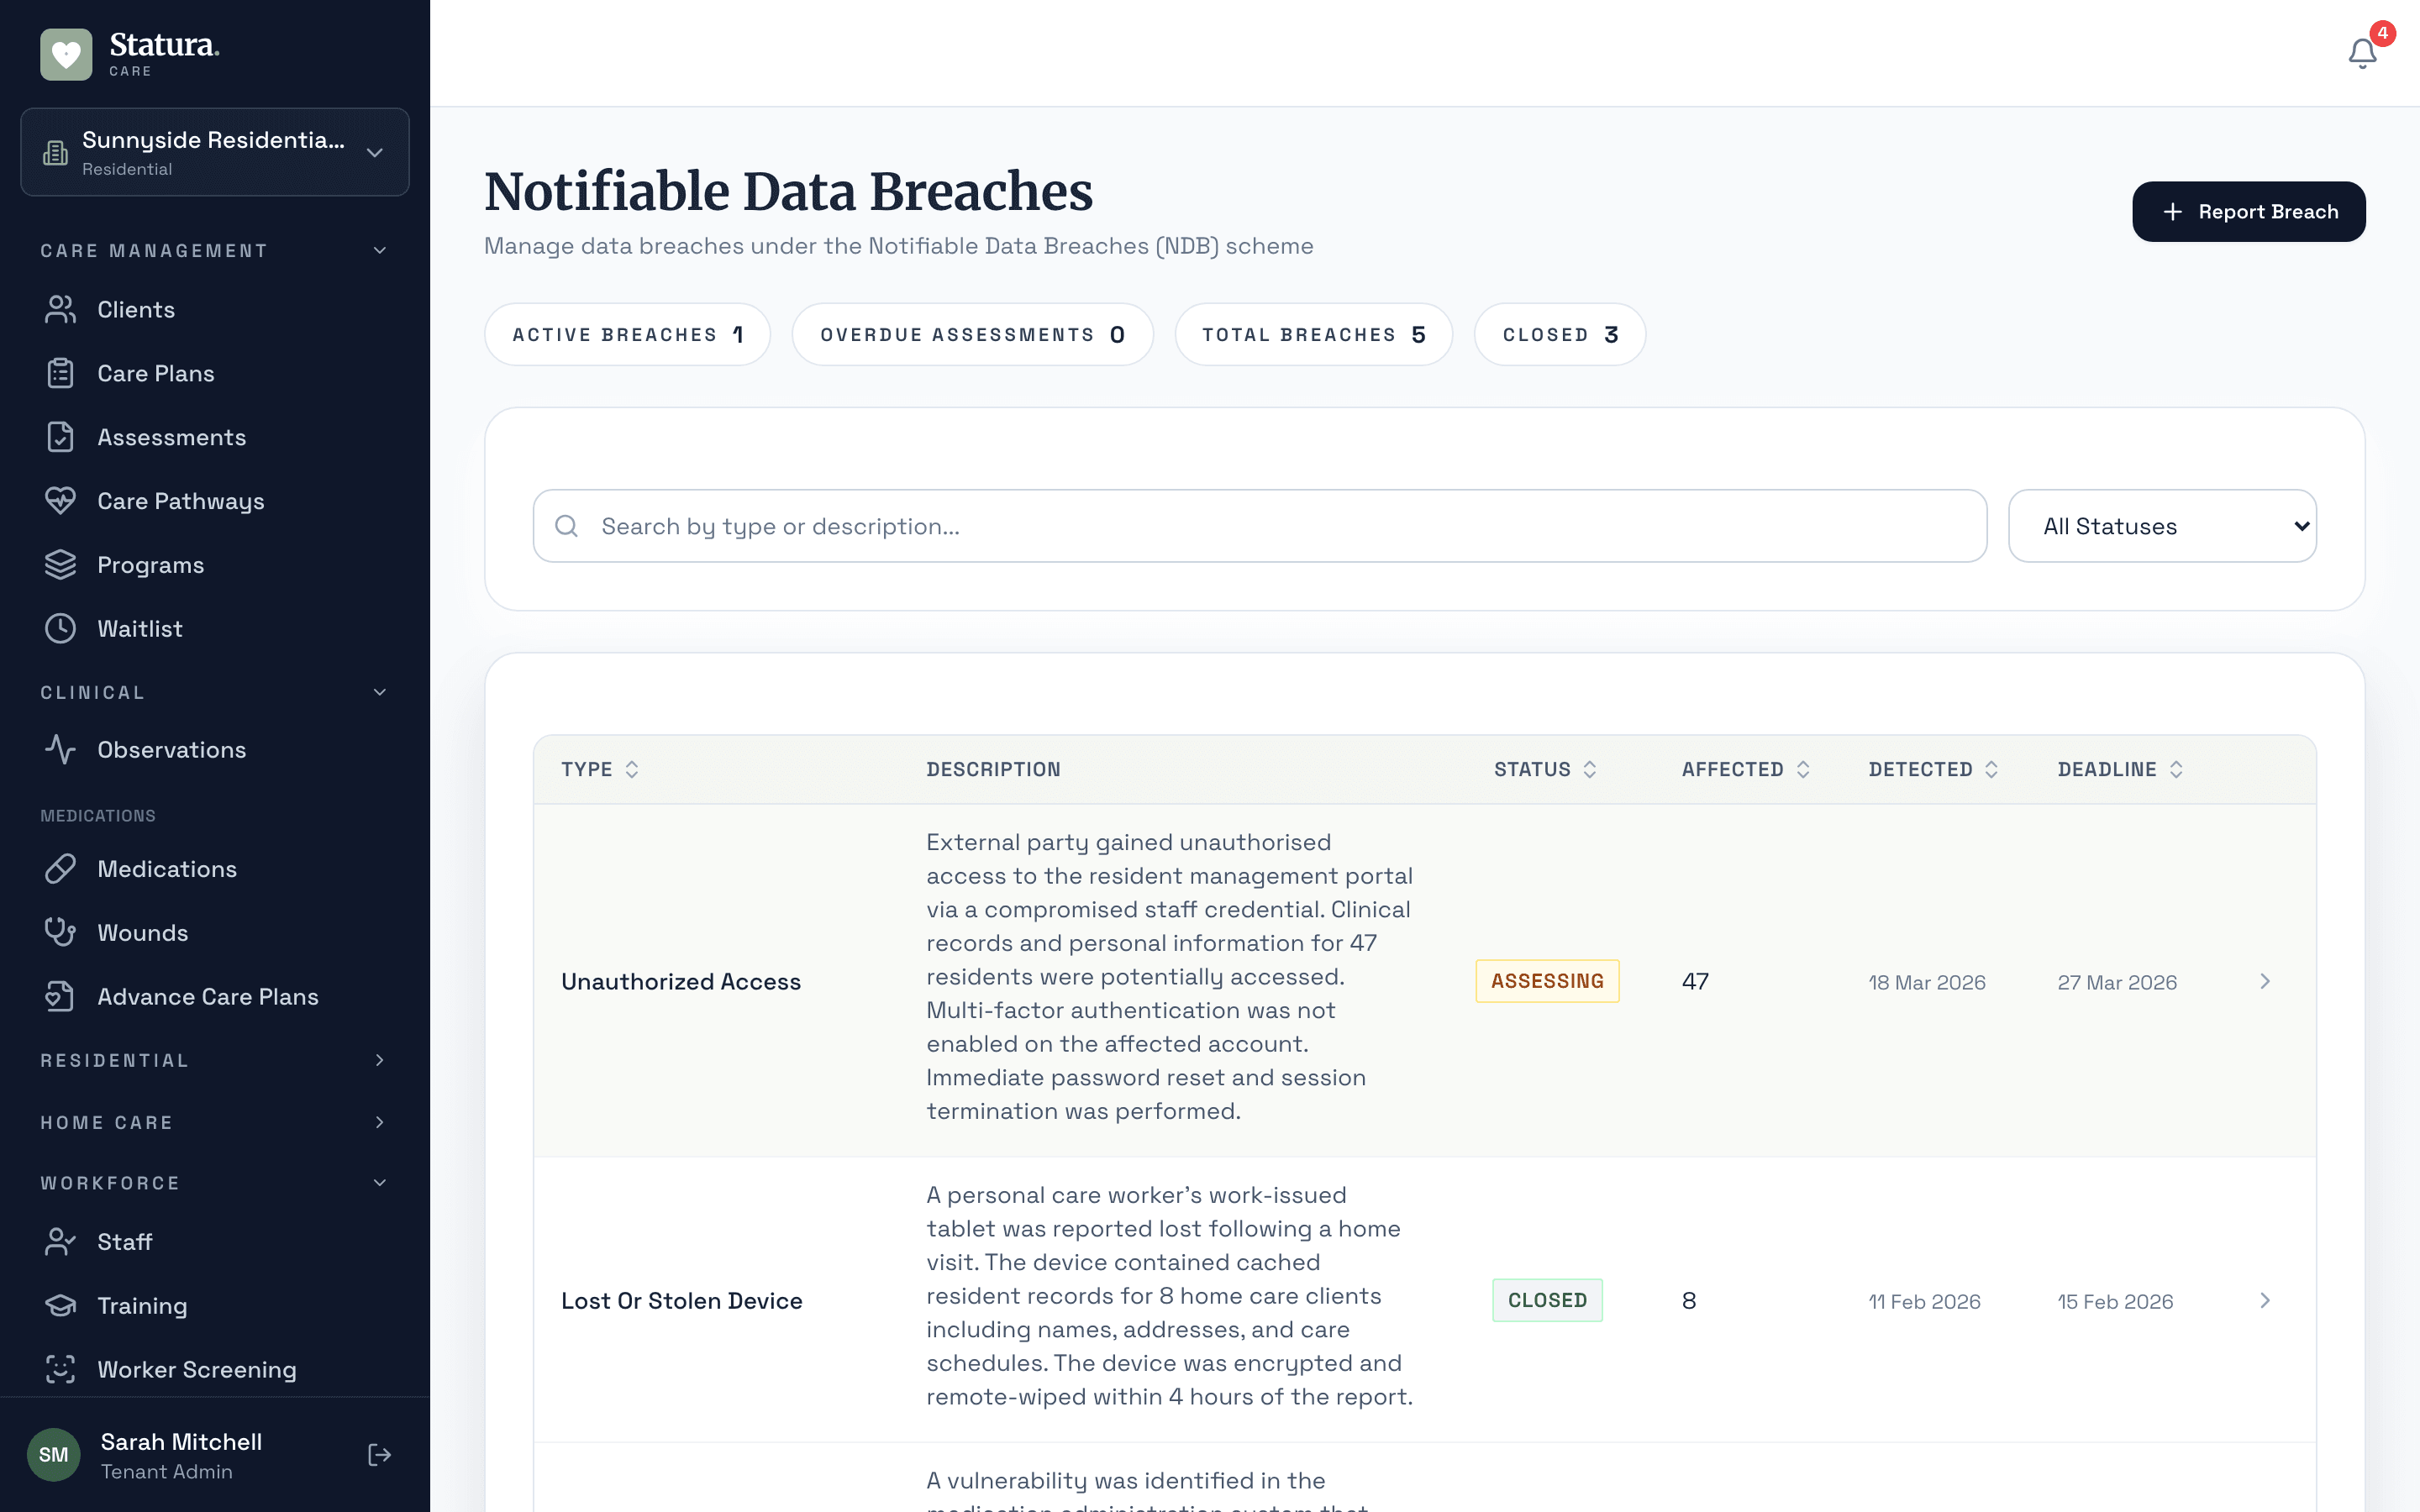Click the affected count "47"
The width and height of the screenshot is (2420, 1512).
pos(1695,981)
